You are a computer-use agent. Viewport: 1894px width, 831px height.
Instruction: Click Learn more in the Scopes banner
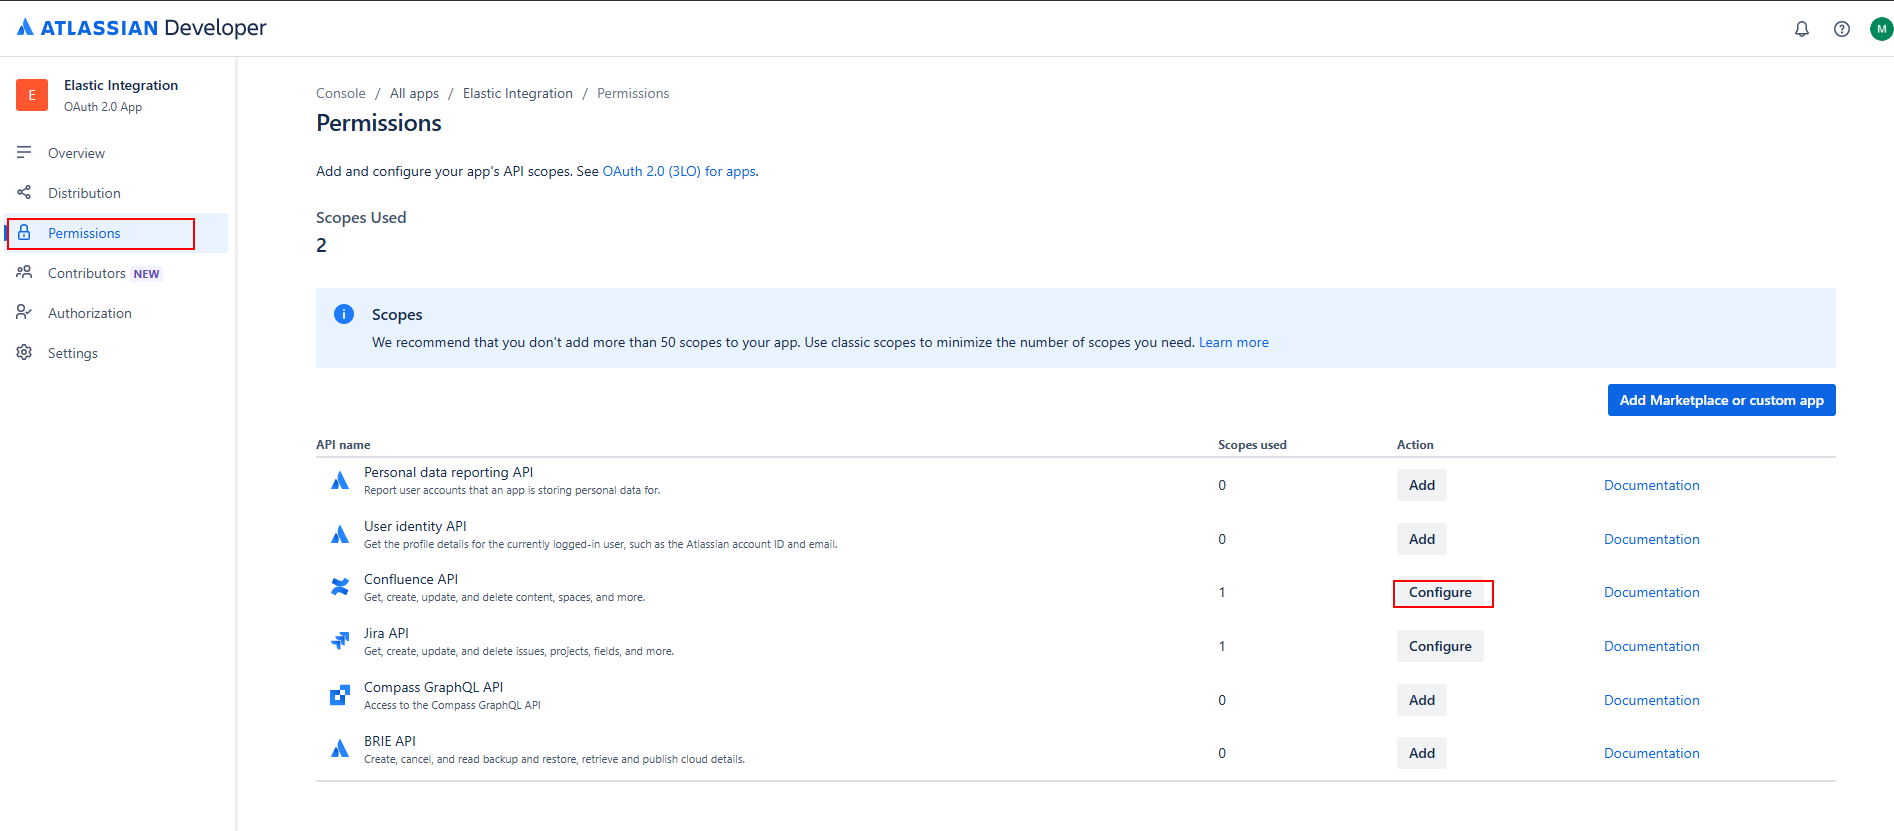click(1234, 342)
